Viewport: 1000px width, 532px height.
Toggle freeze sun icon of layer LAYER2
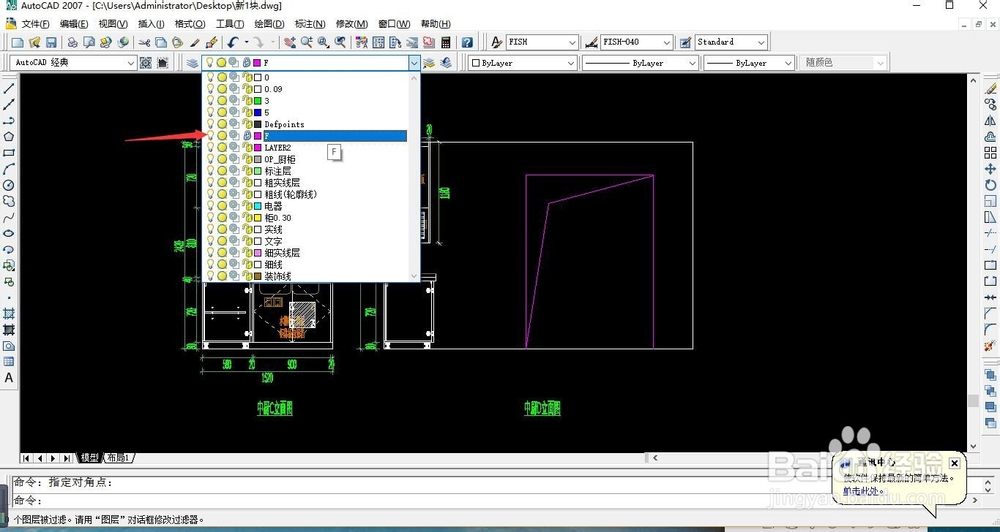click(x=222, y=147)
